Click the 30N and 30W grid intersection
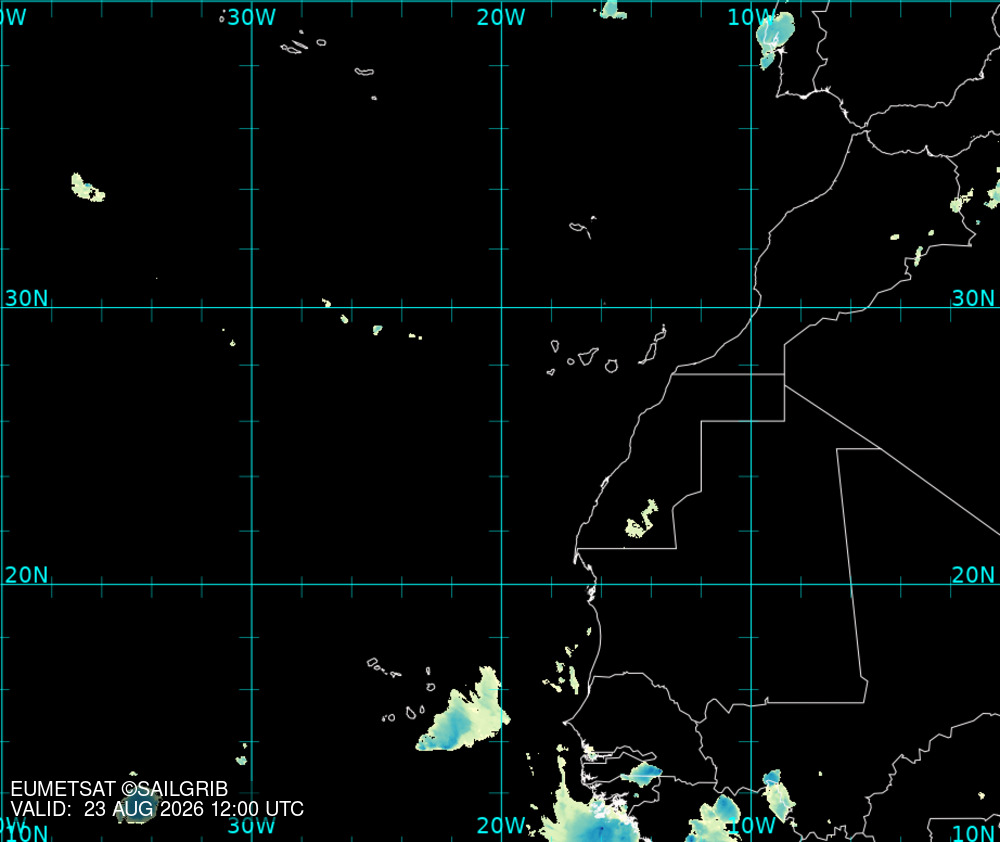This screenshot has width=1000, height=842. (x=252, y=307)
